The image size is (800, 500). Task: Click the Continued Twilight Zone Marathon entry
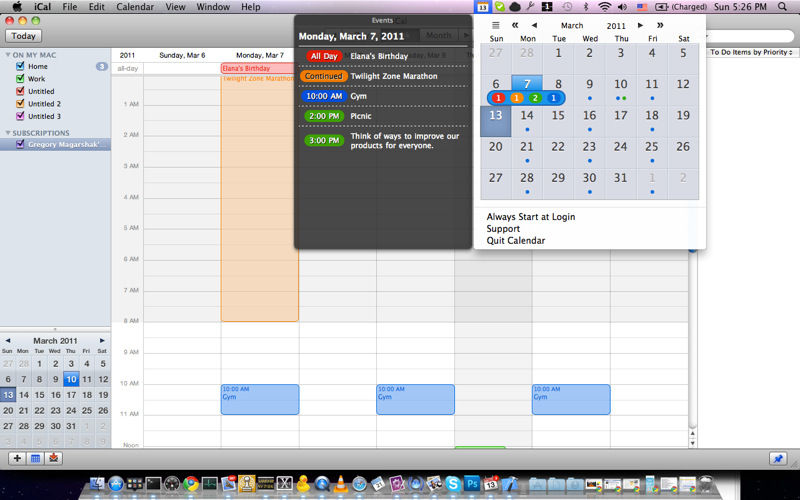383,76
